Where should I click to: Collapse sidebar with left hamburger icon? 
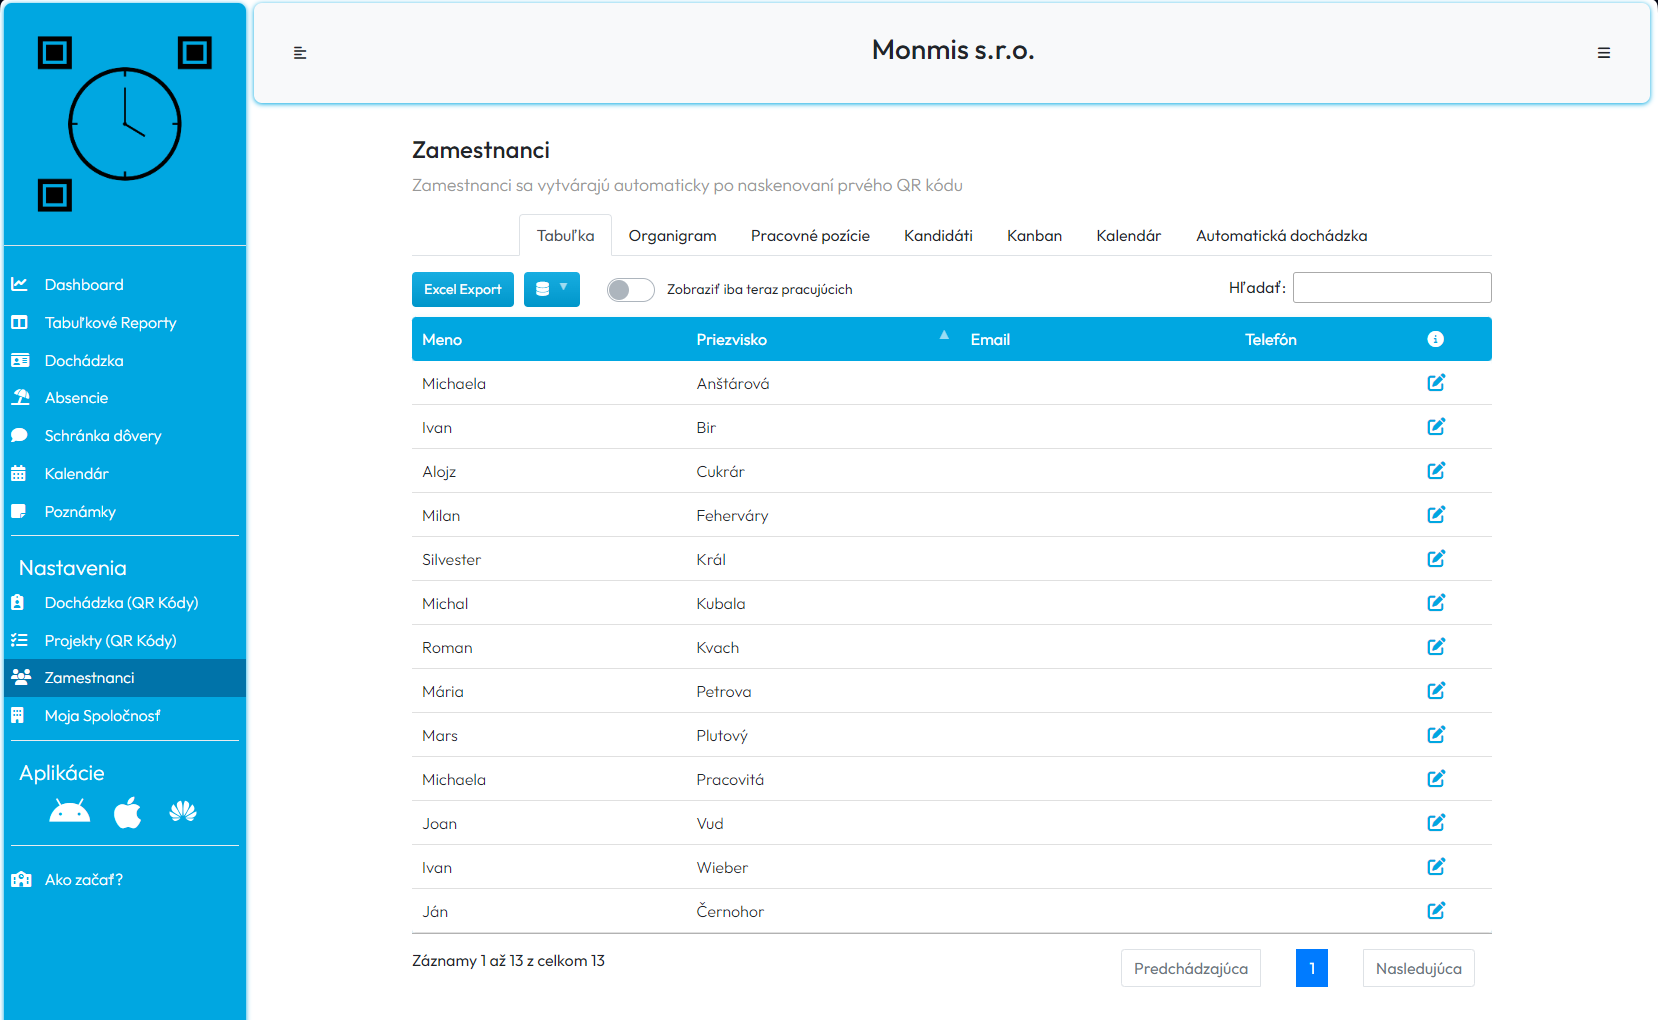[300, 53]
